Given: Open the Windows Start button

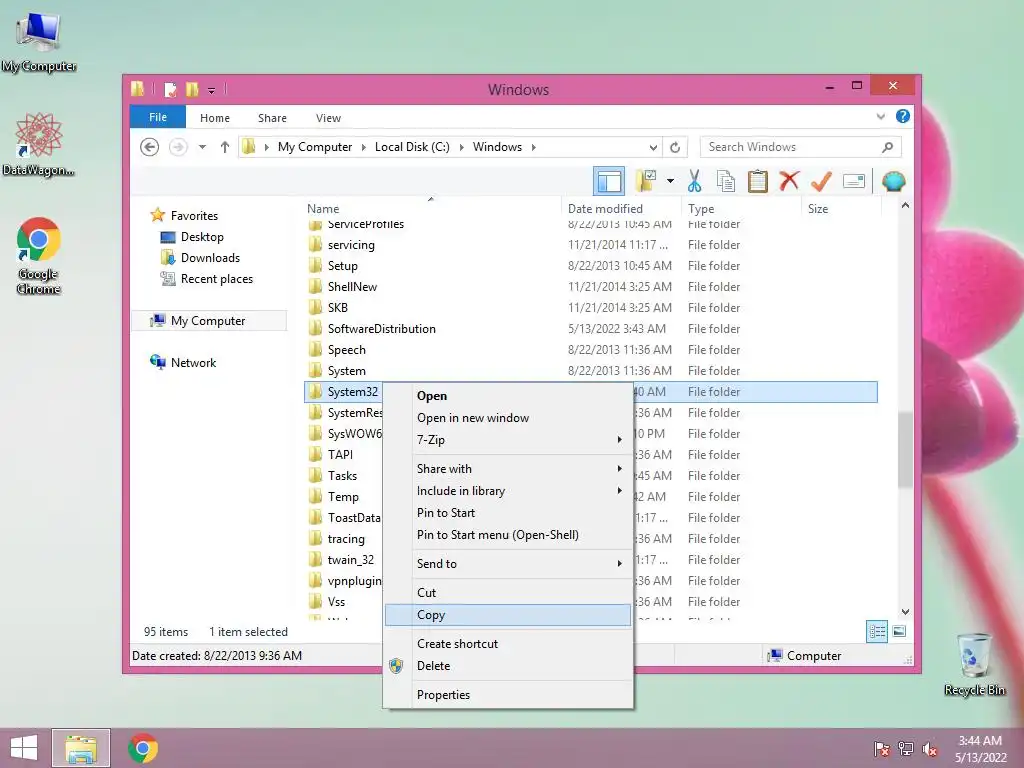Looking at the screenshot, I should [x=24, y=748].
